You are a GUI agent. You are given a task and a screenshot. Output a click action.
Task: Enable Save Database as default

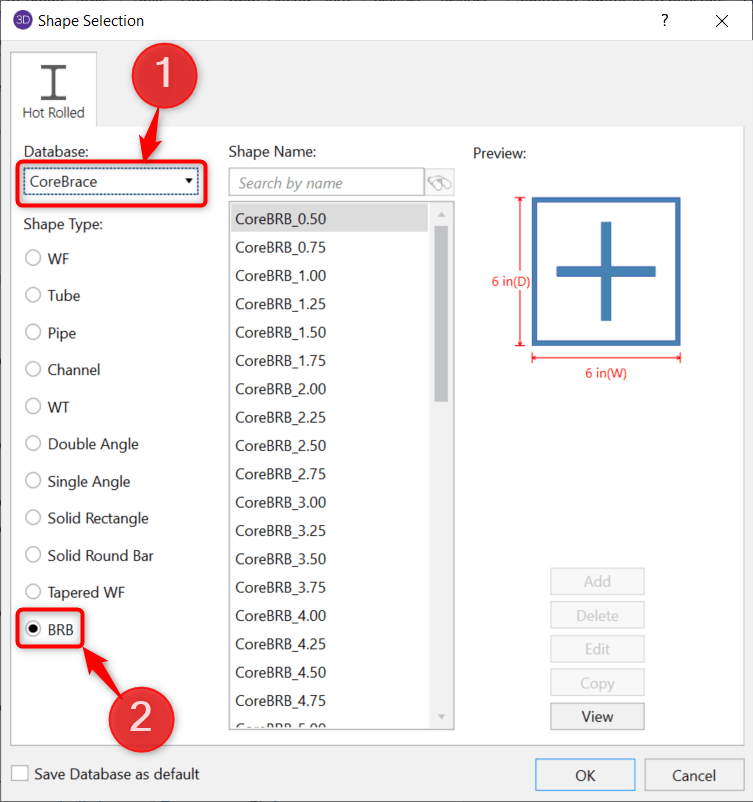[x=19, y=774]
